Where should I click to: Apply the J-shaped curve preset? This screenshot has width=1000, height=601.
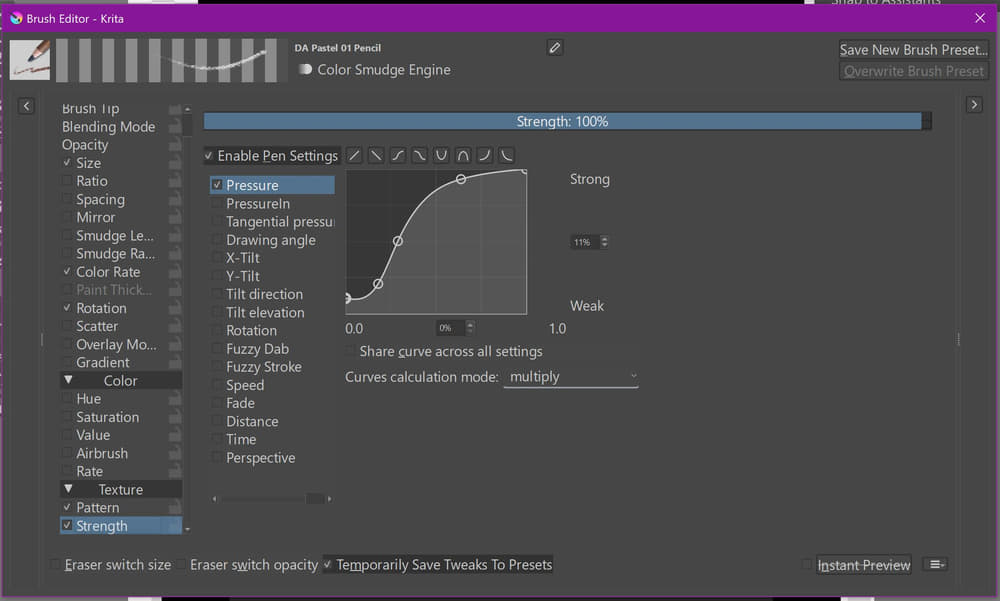pyautogui.click(x=485, y=156)
